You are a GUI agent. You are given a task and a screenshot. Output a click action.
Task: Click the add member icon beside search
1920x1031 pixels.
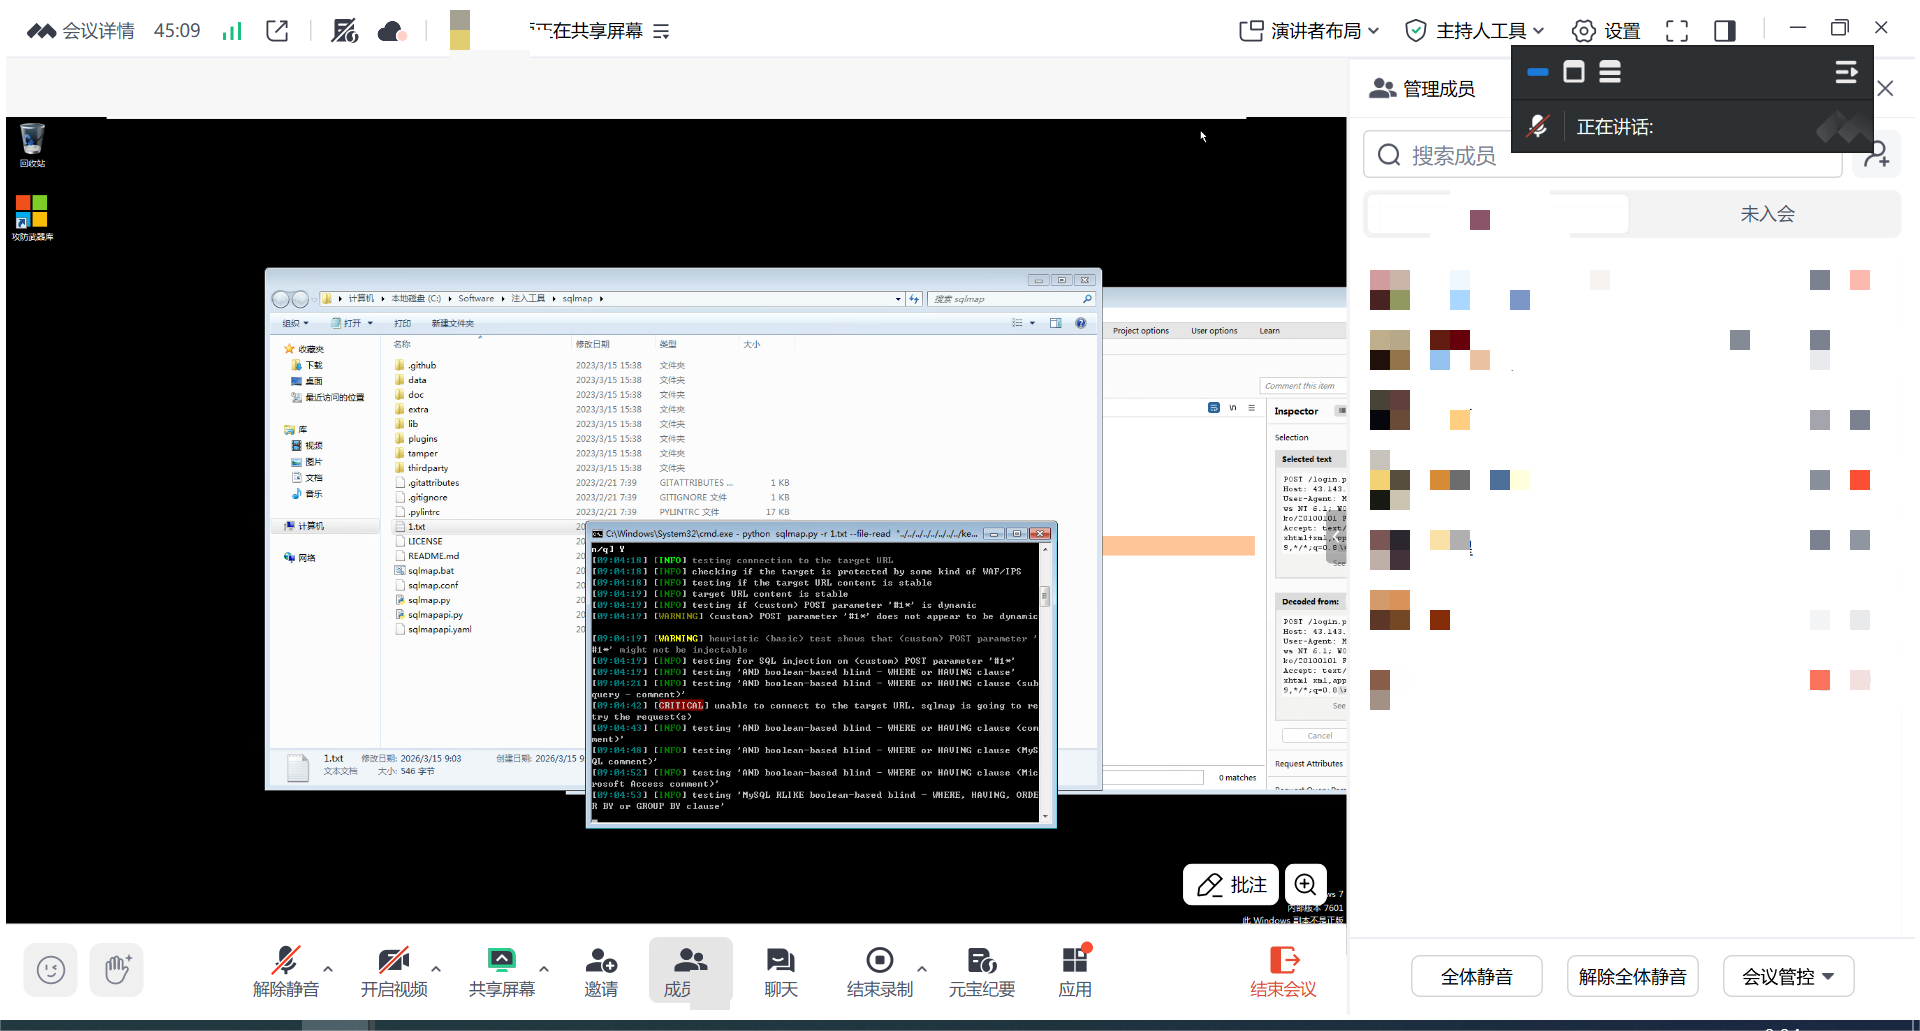1876,155
